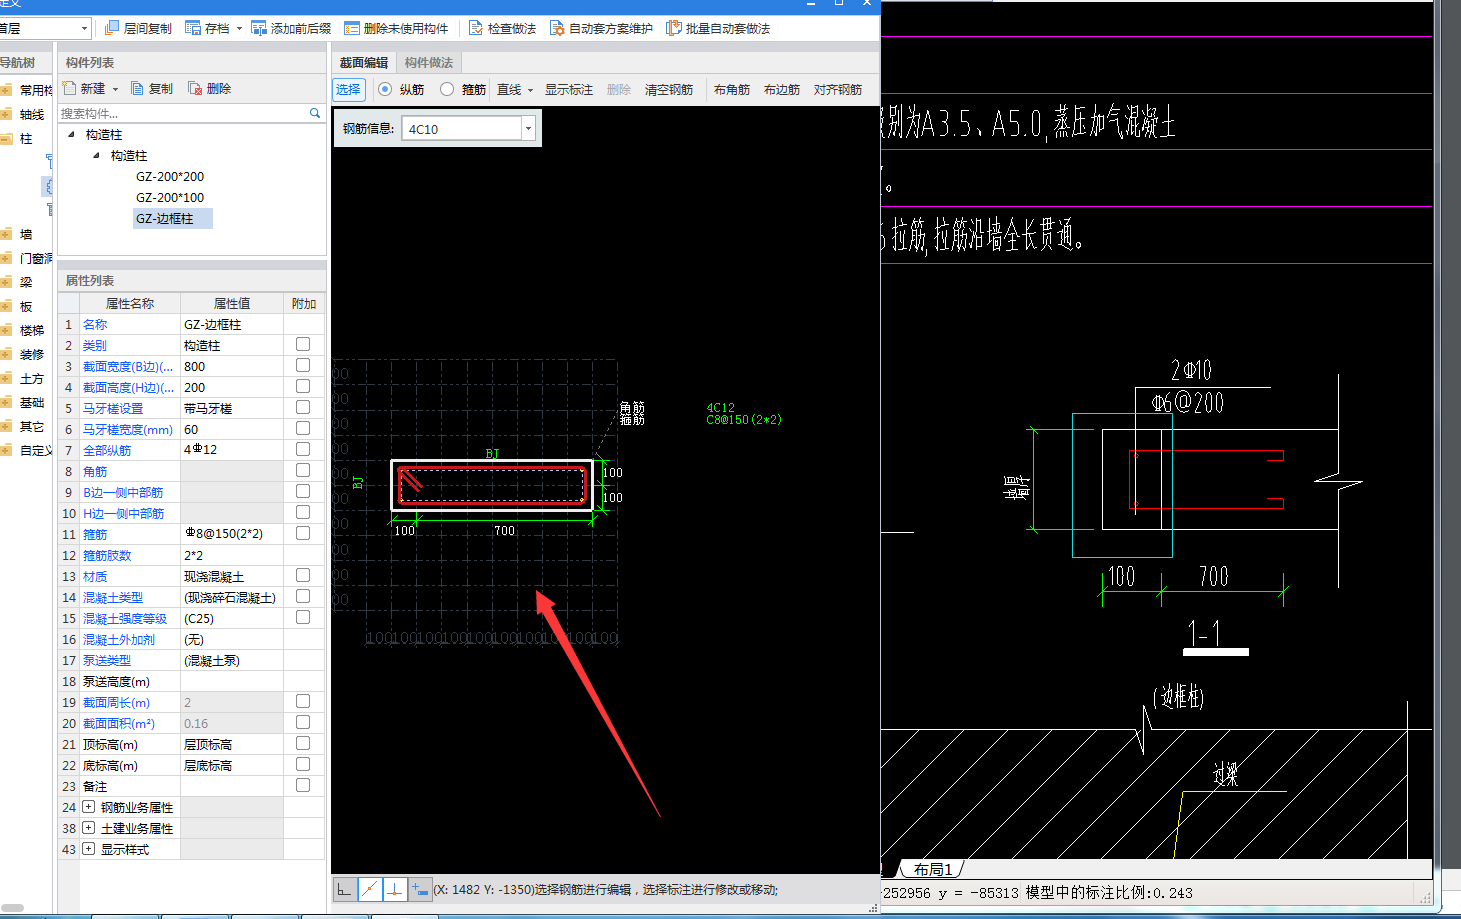This screenshot has width=1461, height=919.
Task: Click the 清空钢筋 button
Action: [669, 89]
